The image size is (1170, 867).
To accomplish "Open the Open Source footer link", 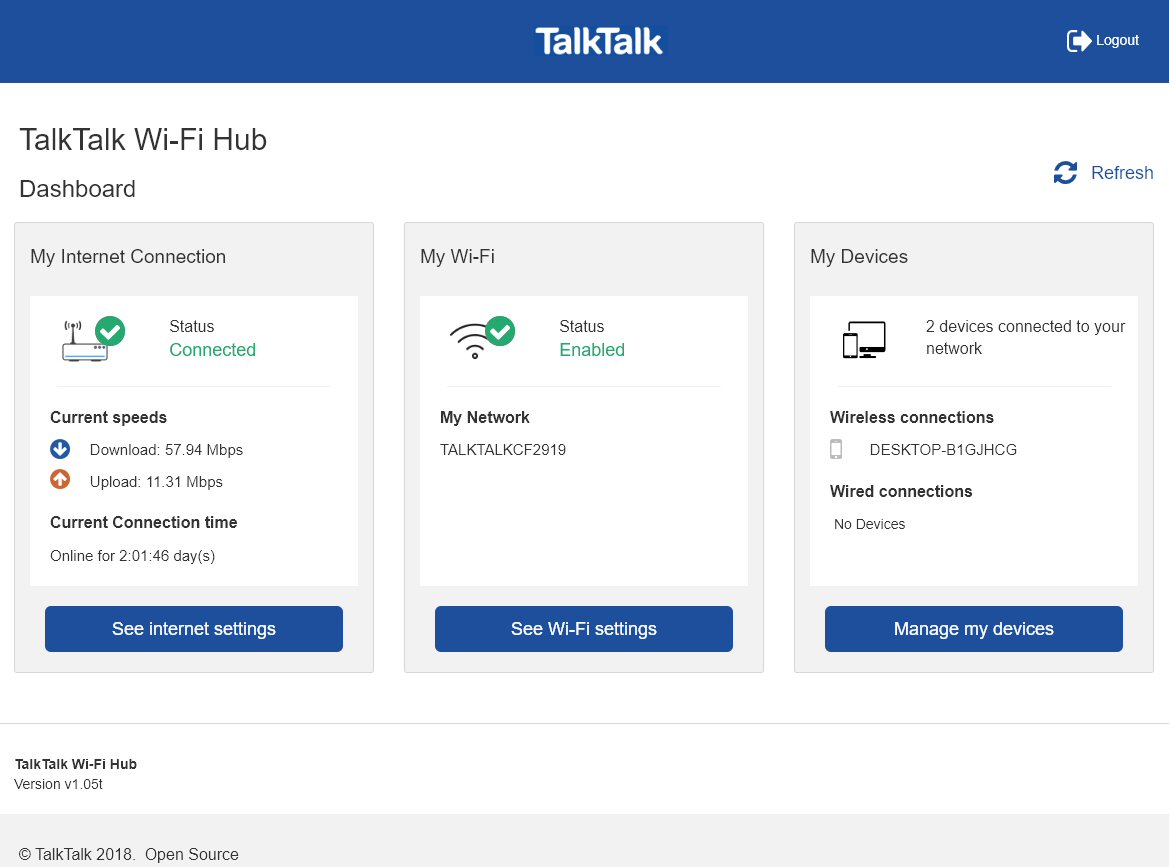I will click(192, 854).
